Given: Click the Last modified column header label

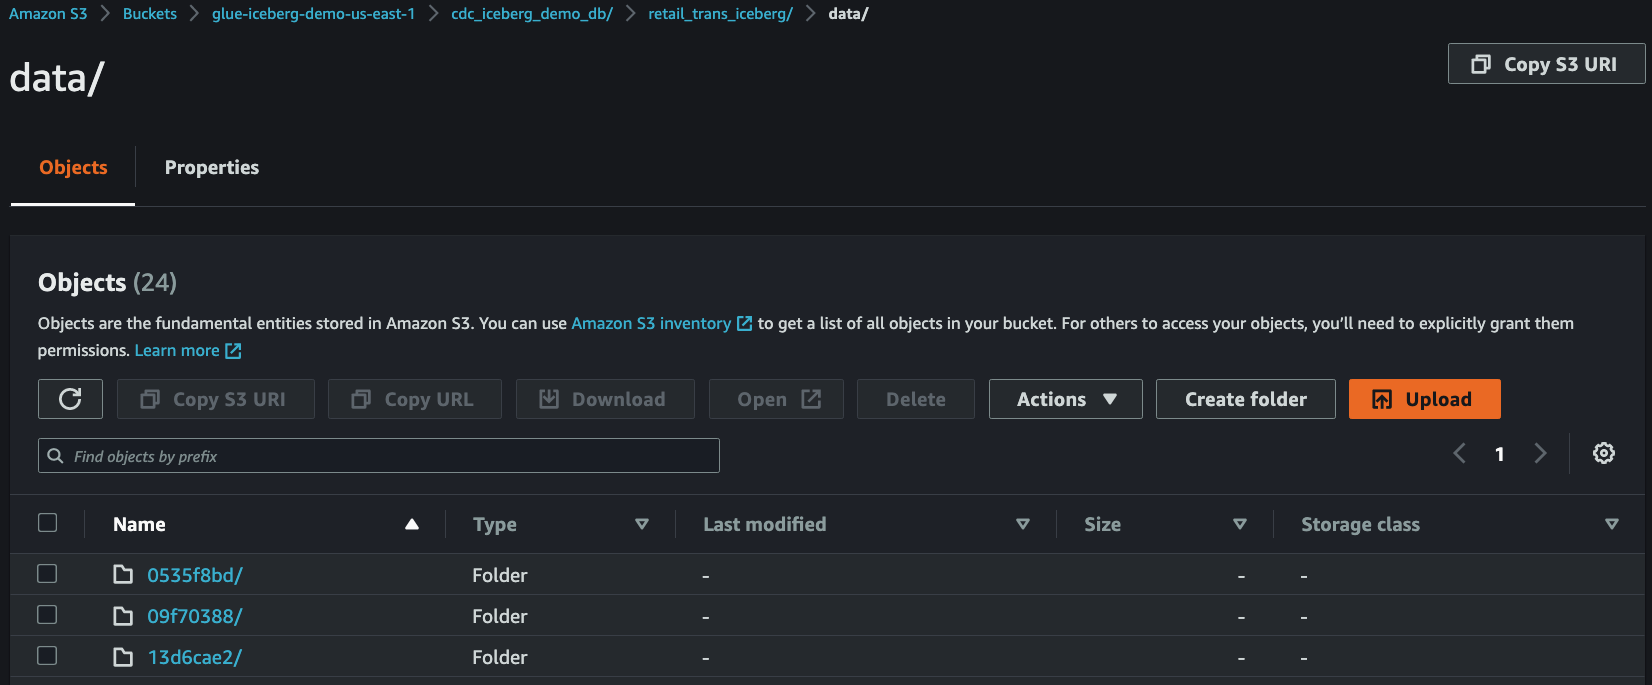Looking at the screenshot, I should [765, 524].
